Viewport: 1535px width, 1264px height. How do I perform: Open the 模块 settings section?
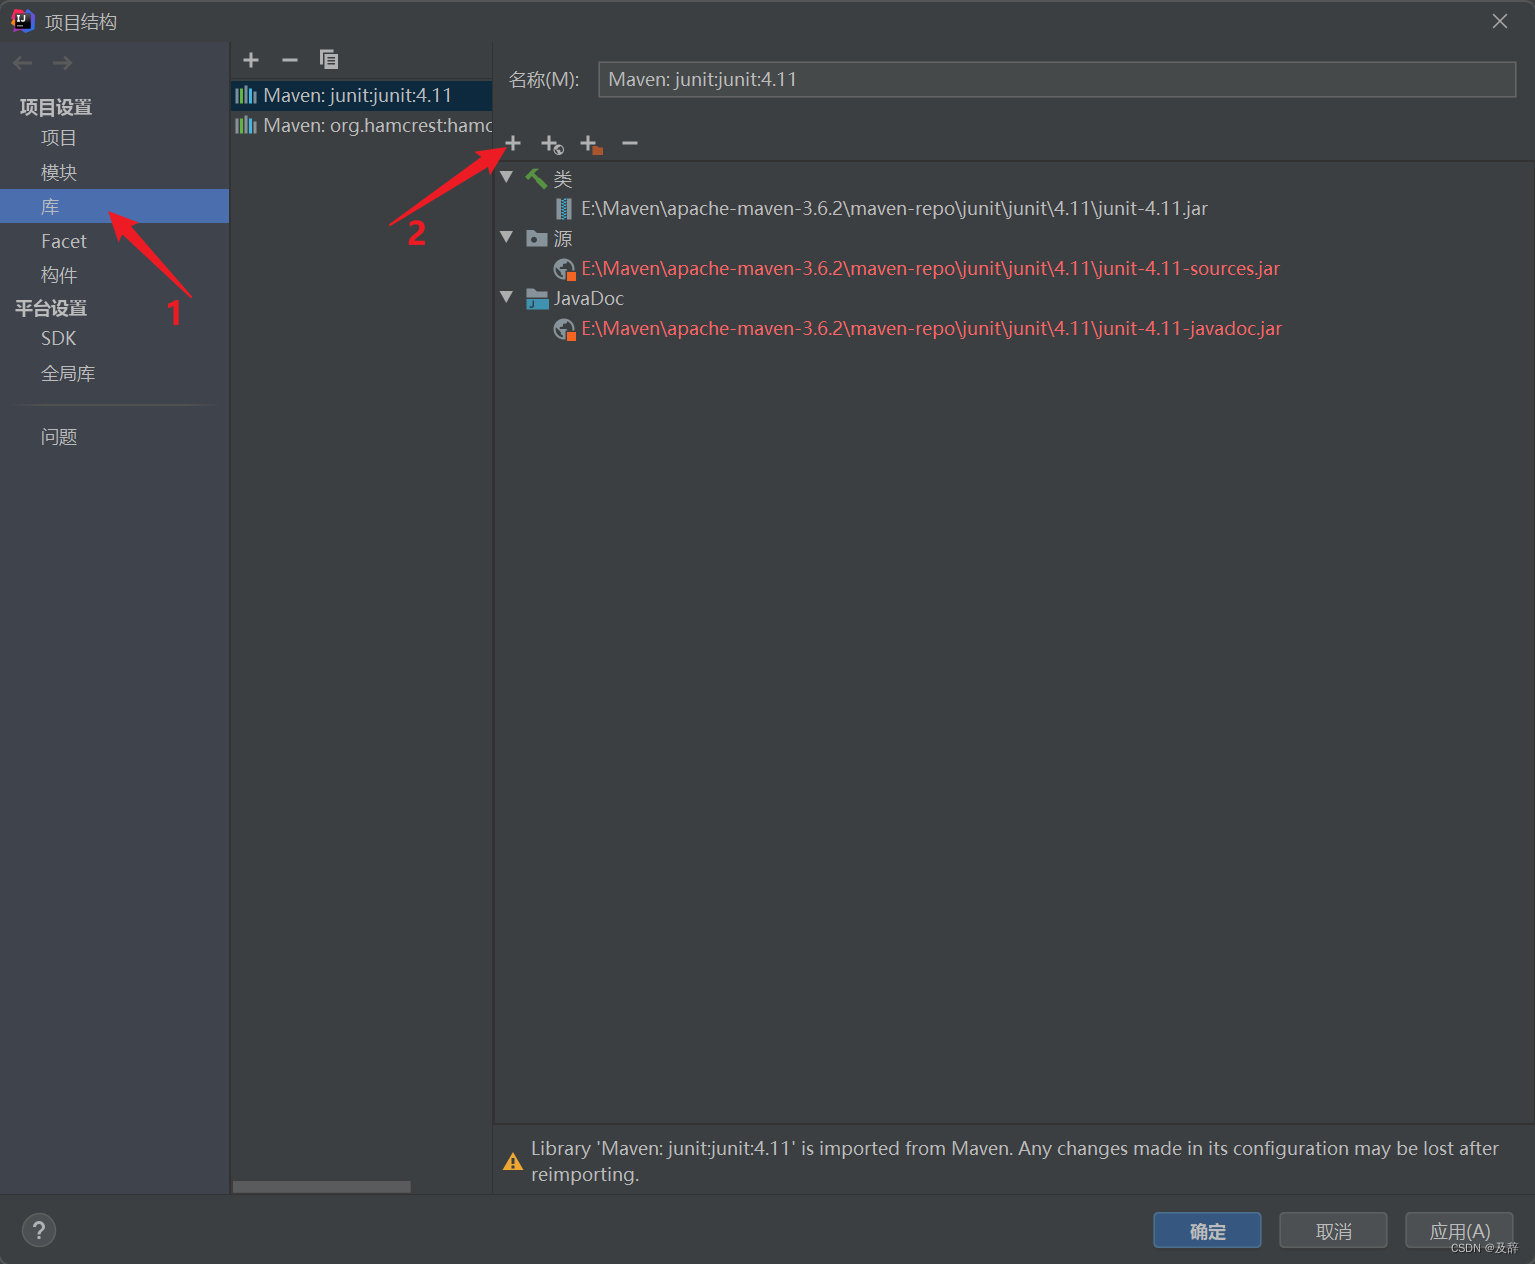[58, 171]
